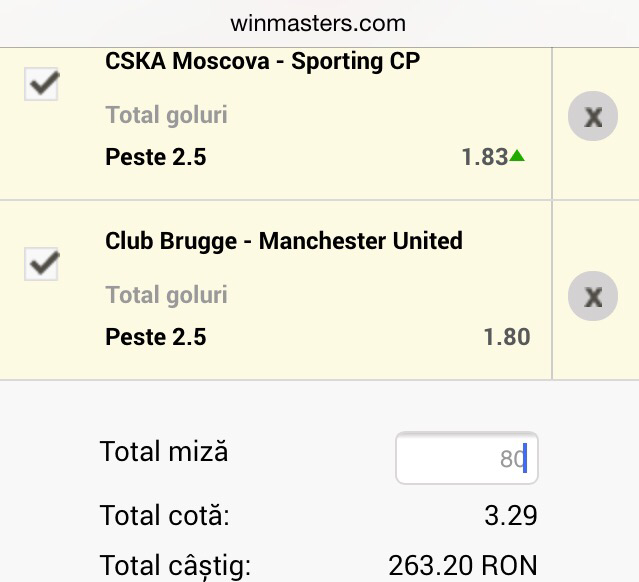
Task: Select Peste 2.5 under CSKA Moscova match
Action: pos(155,157)
